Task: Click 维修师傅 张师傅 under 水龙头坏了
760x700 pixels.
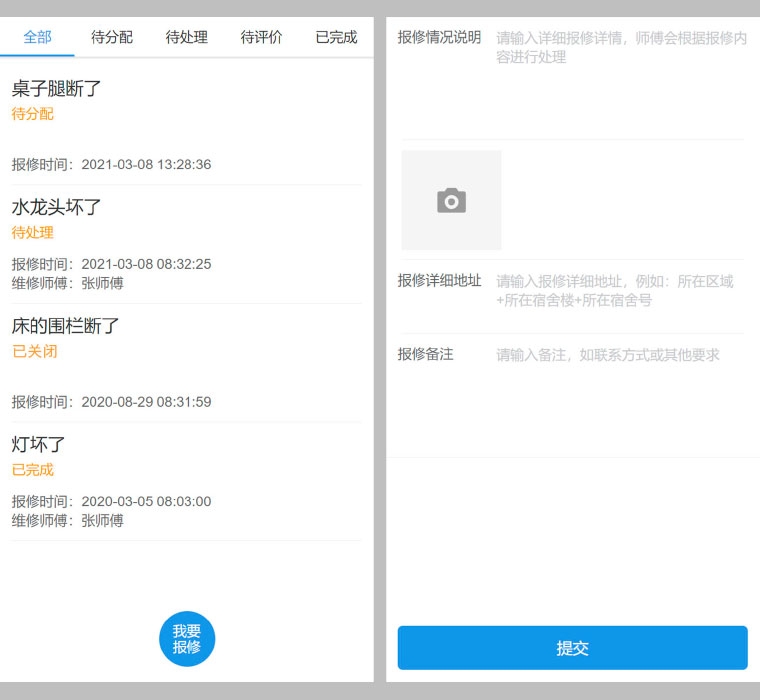Action: (x=68, y=283)
